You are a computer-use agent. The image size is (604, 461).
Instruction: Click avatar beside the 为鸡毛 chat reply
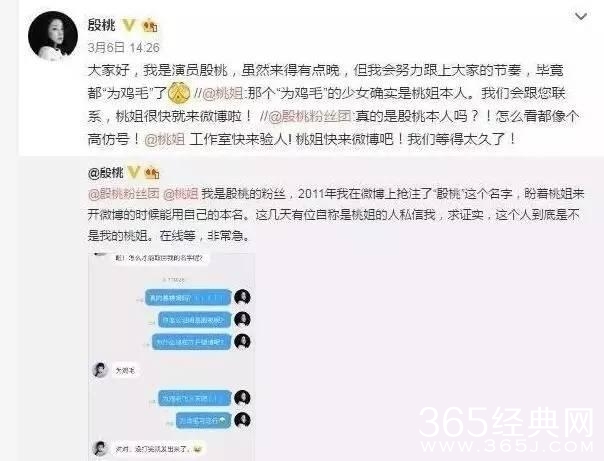100,370
